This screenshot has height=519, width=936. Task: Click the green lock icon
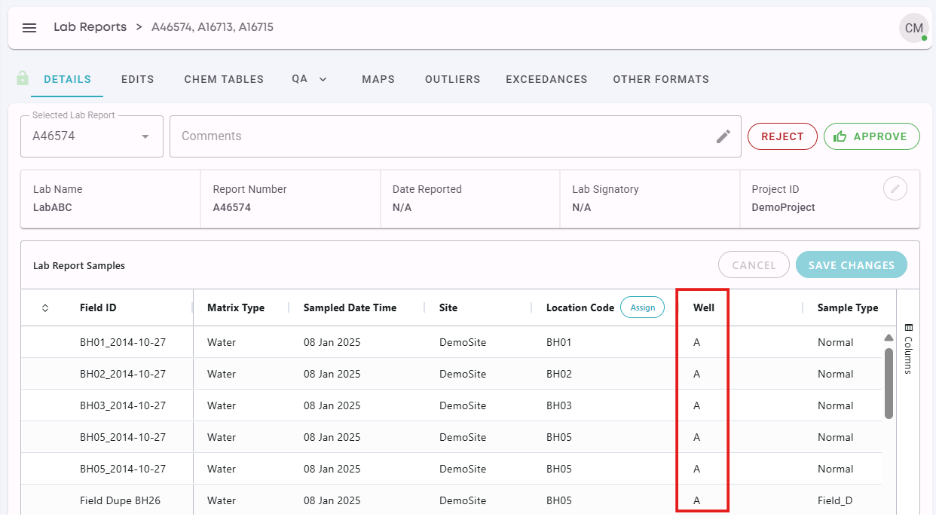point(23,79)
